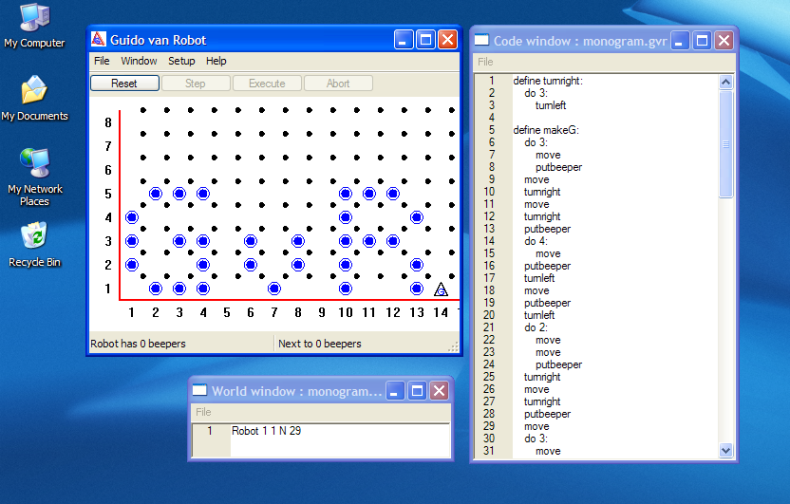Click the 'Robot 1 1 N 29' text line

pos(266,431)
